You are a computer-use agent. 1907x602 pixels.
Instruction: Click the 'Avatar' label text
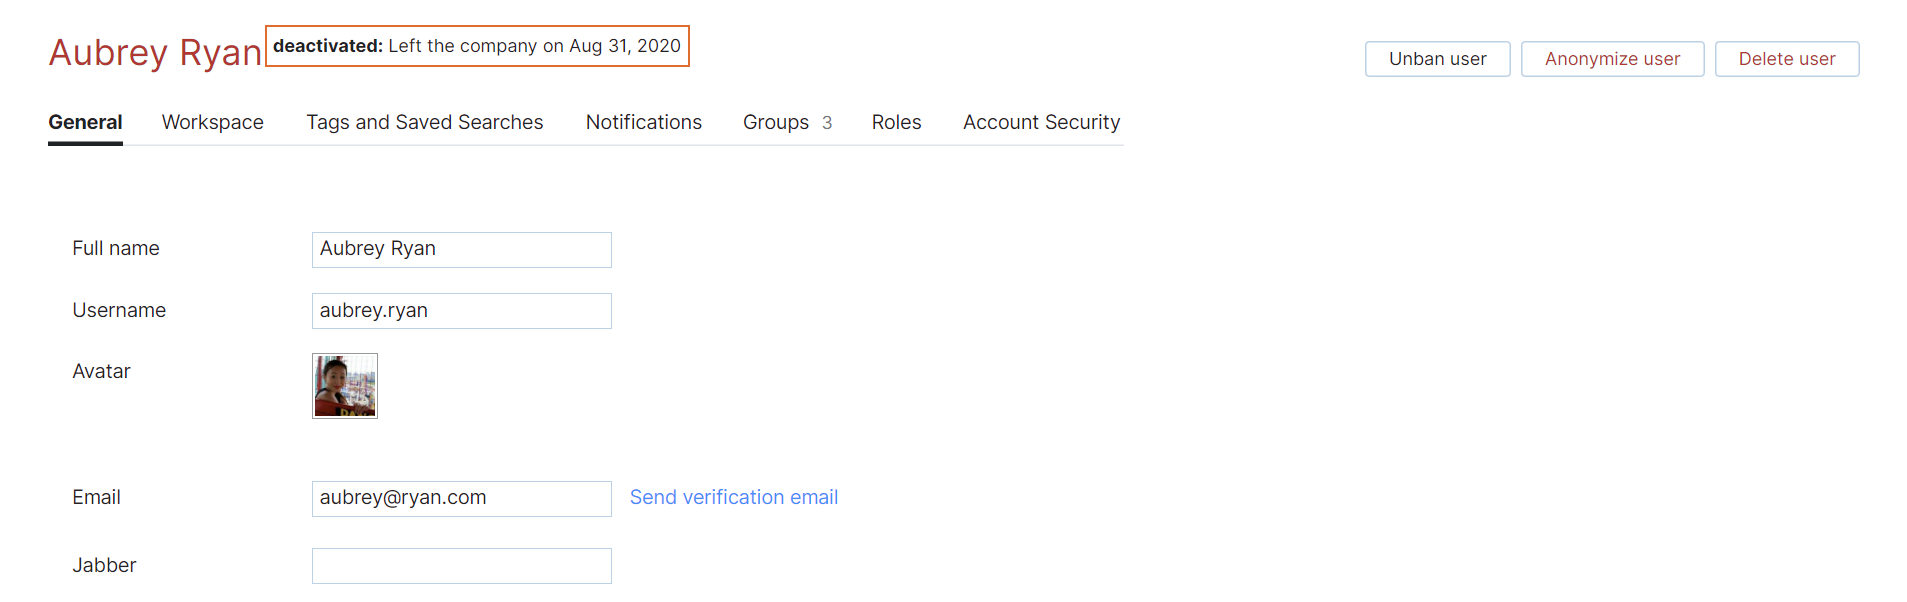[x=101, y=371]
